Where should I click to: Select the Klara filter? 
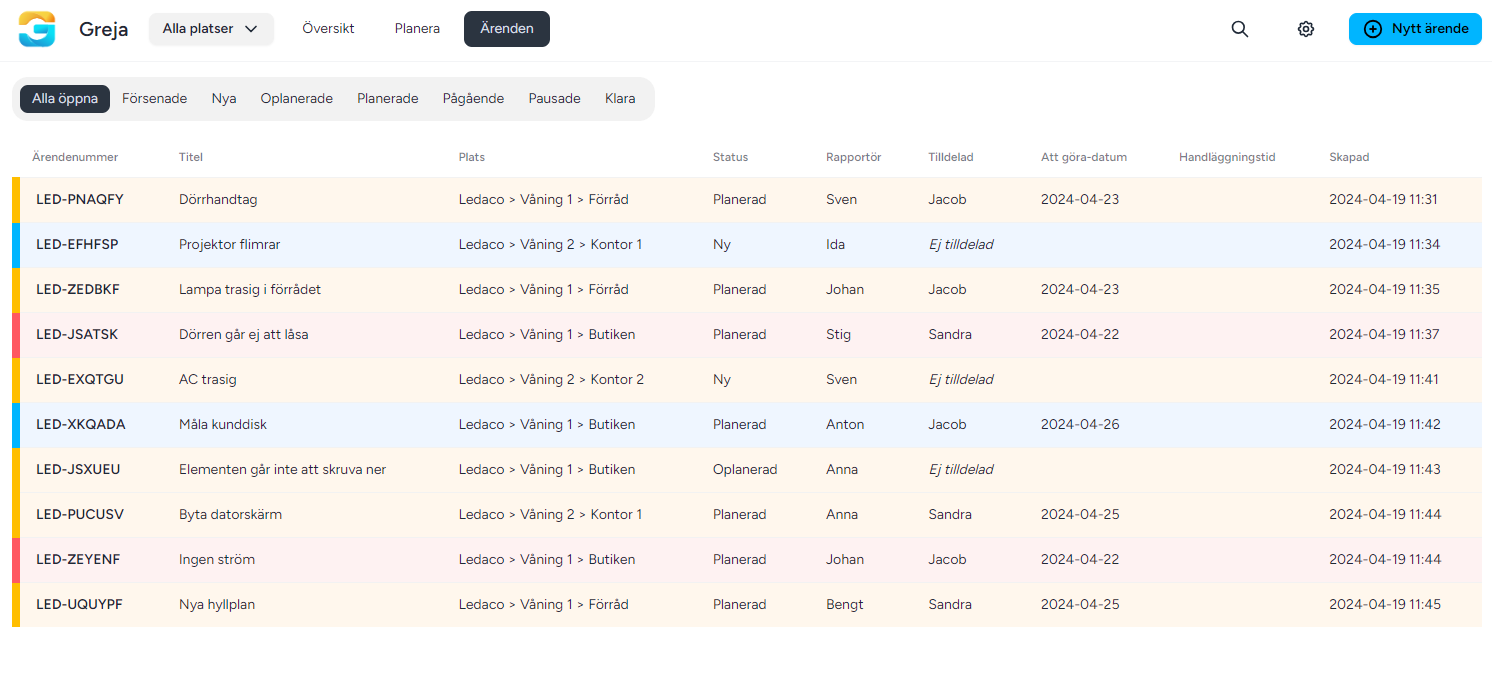620,99
